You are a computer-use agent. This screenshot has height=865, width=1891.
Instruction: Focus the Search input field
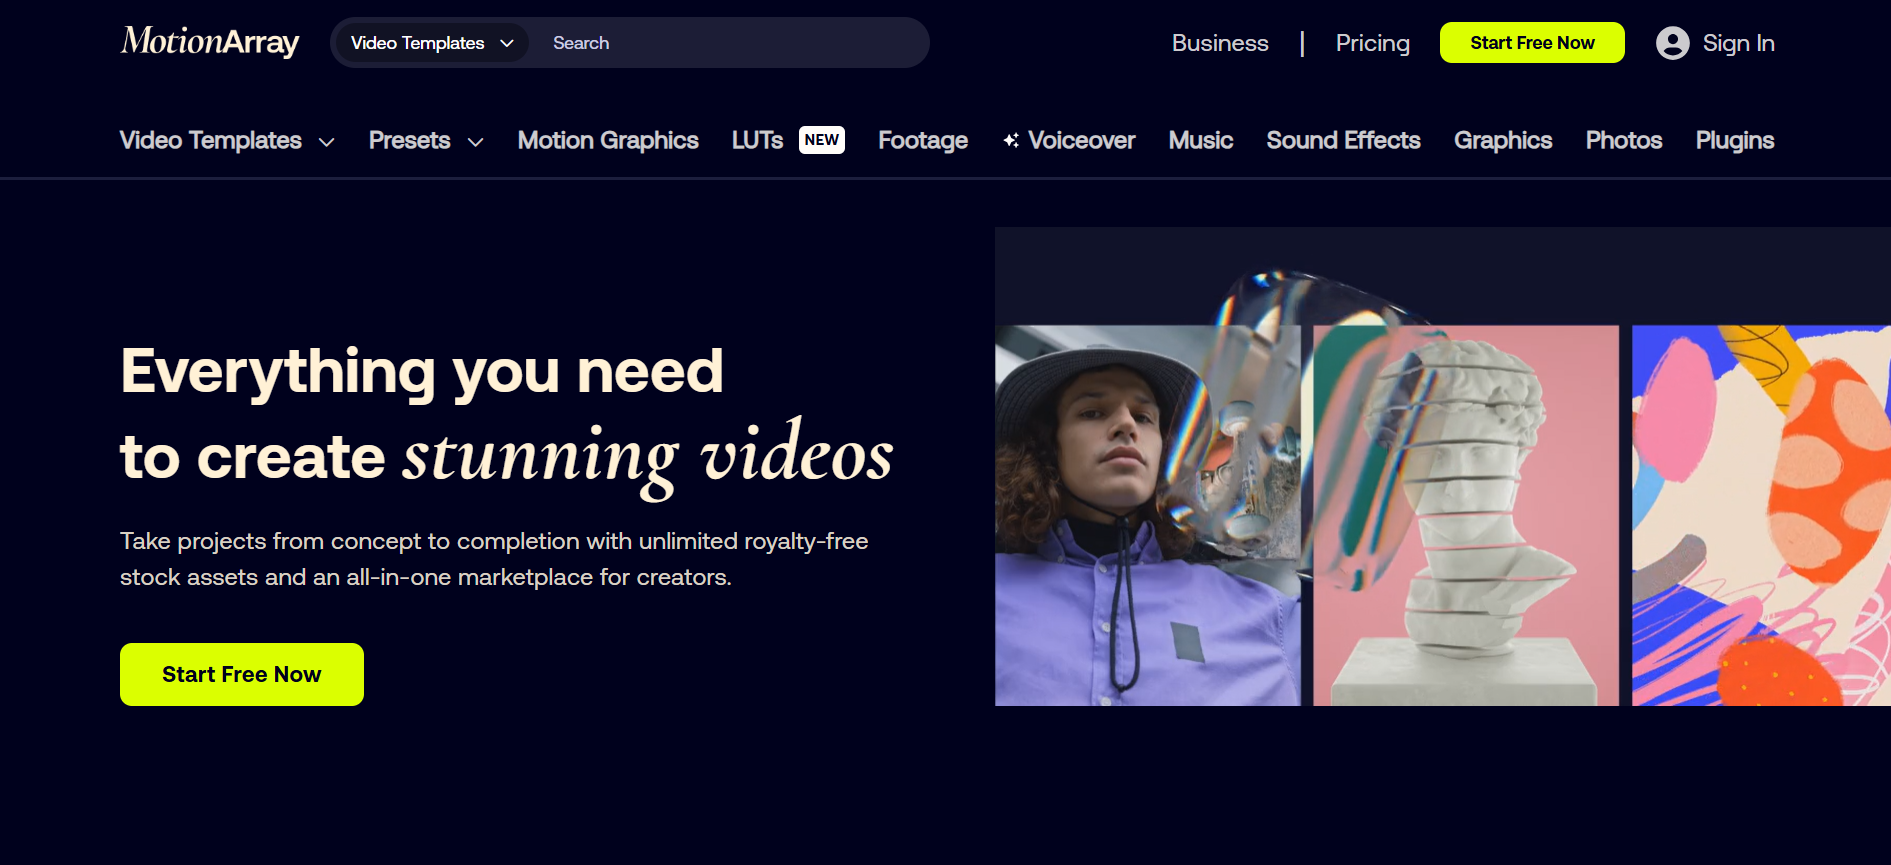tap(735, 43)
